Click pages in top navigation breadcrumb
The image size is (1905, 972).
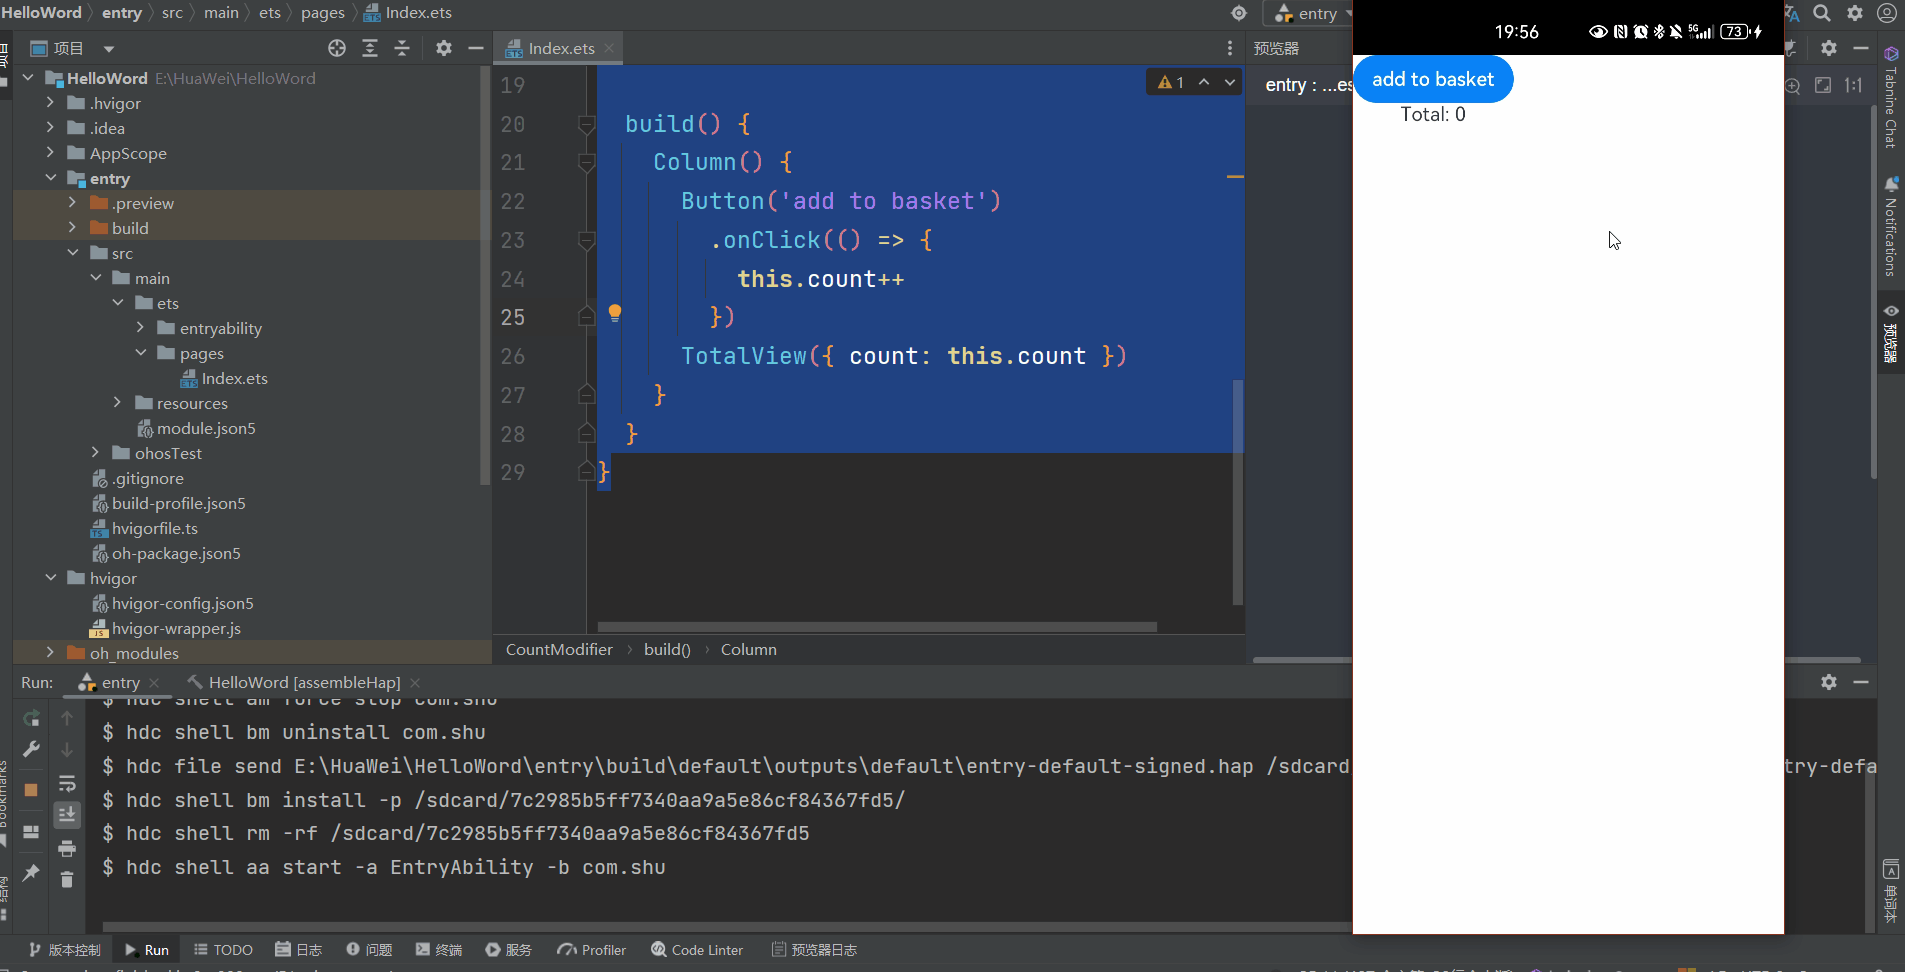[322, 13]
